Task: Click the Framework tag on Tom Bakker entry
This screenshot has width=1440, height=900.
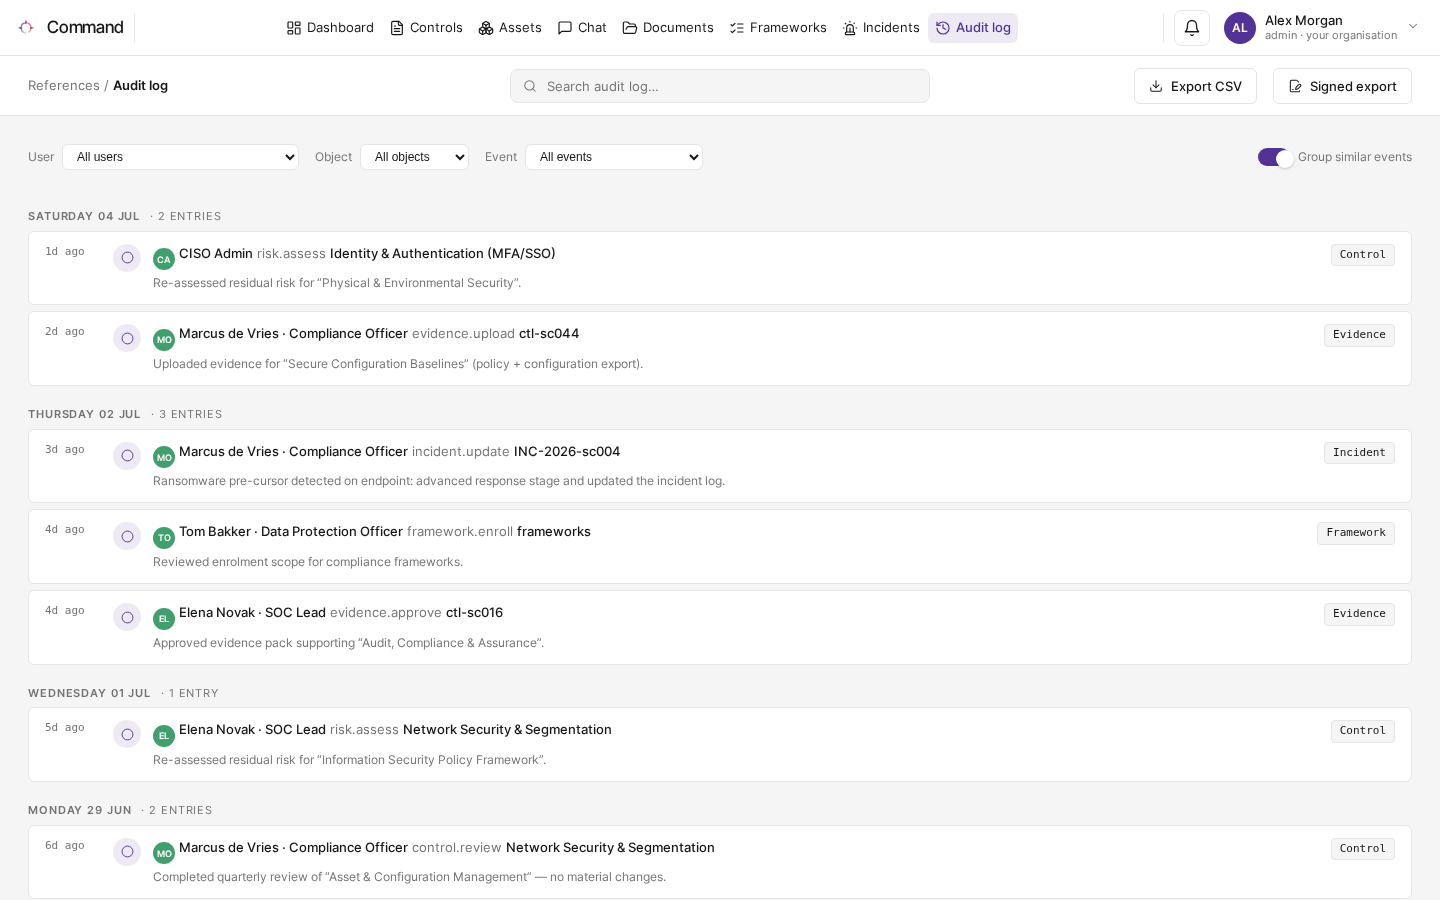Action: pos(1356,533)
